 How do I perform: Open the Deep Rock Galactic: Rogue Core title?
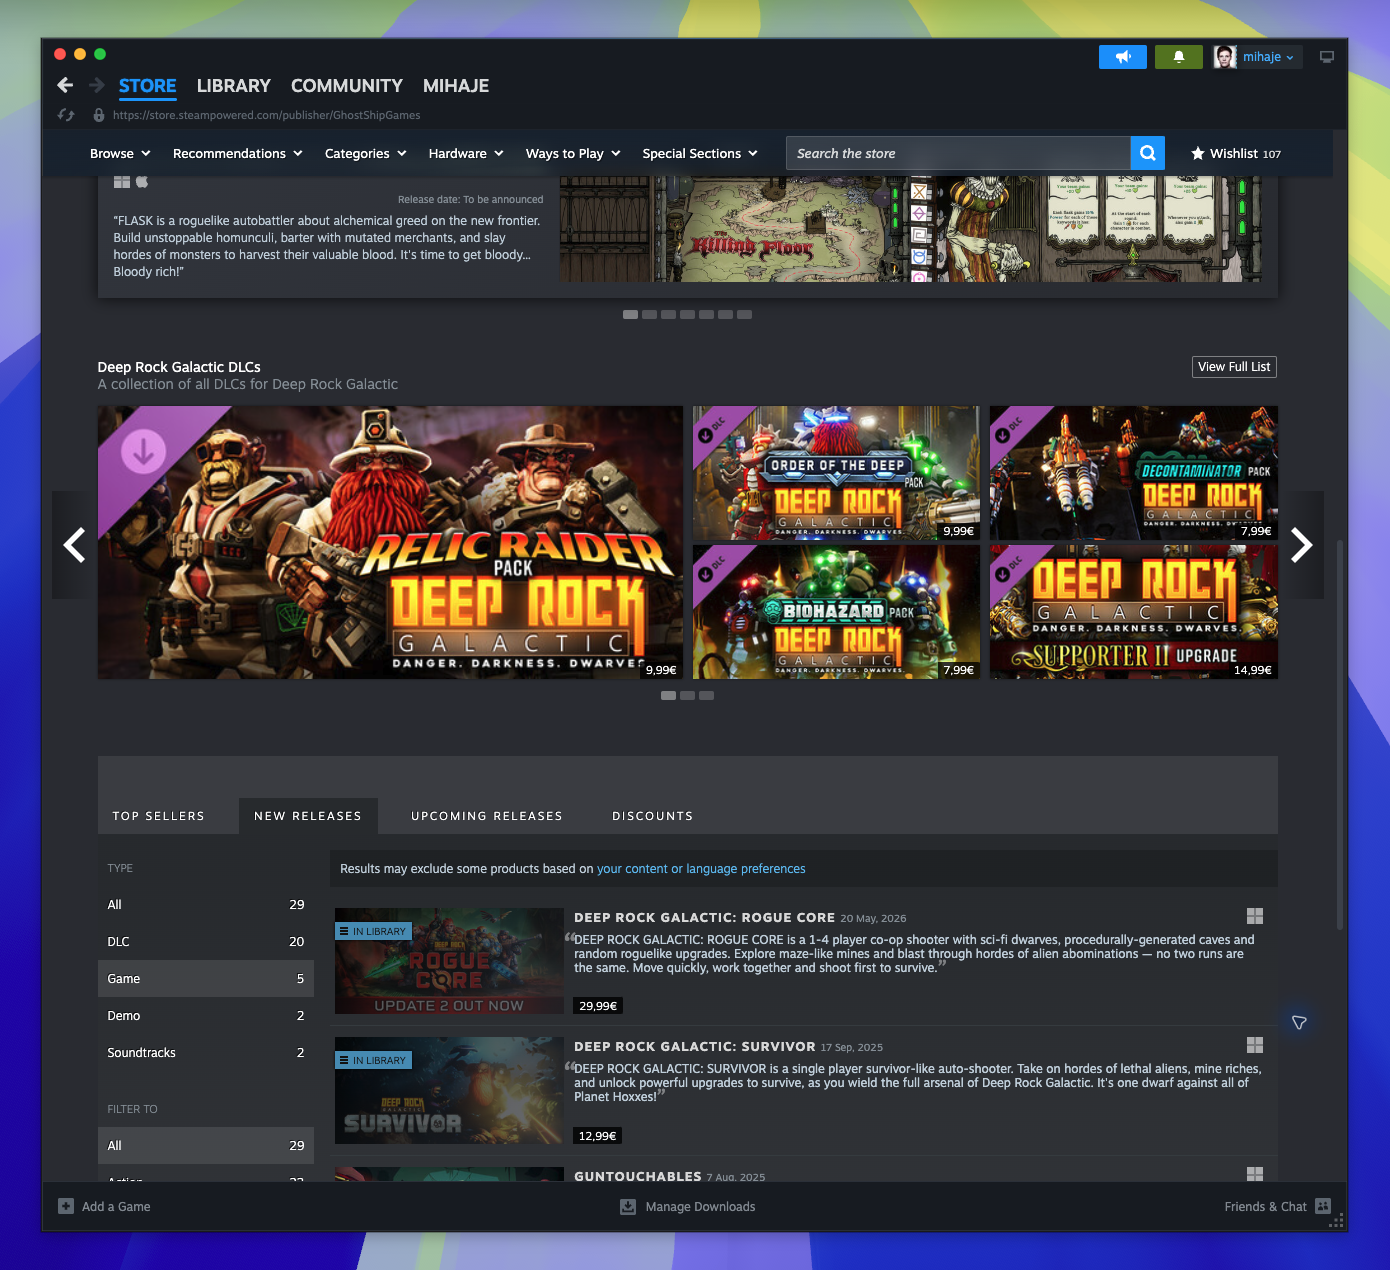pos(705,918)
